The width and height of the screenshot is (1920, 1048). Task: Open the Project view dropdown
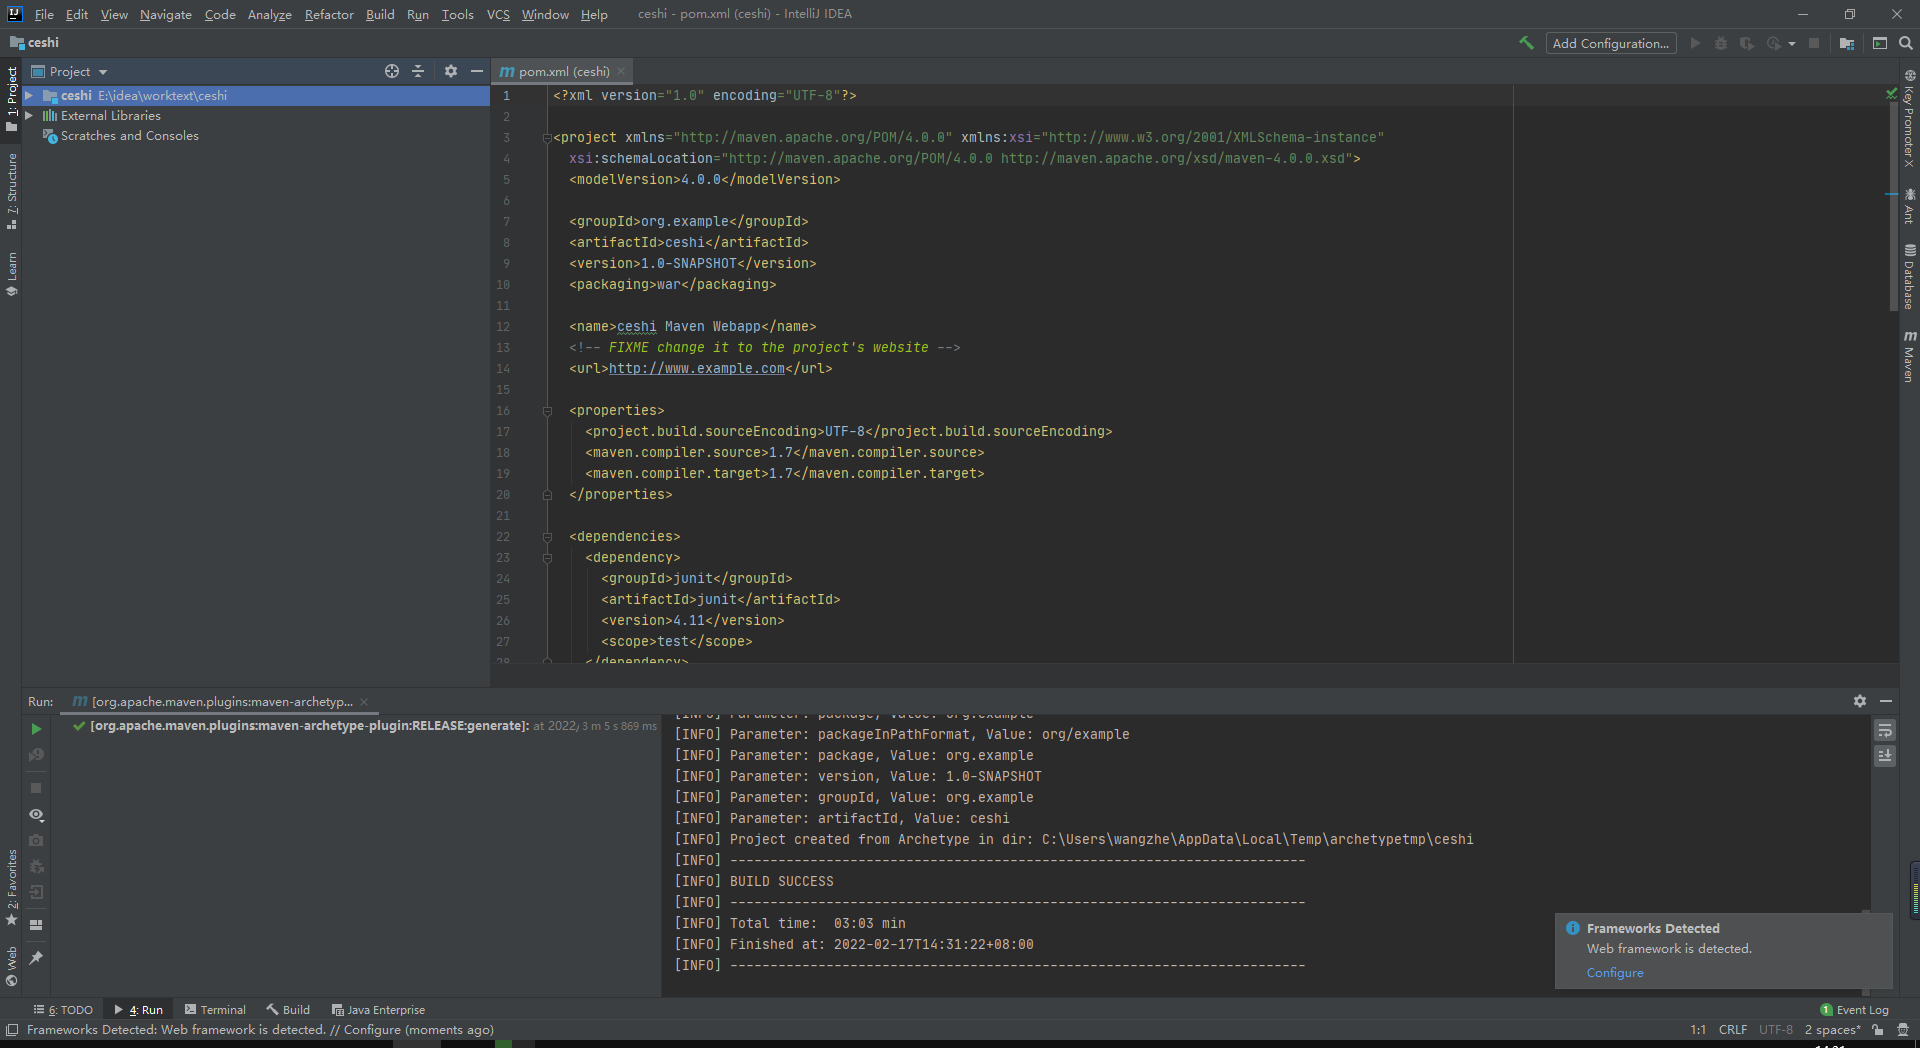click(x=103, y=72)
